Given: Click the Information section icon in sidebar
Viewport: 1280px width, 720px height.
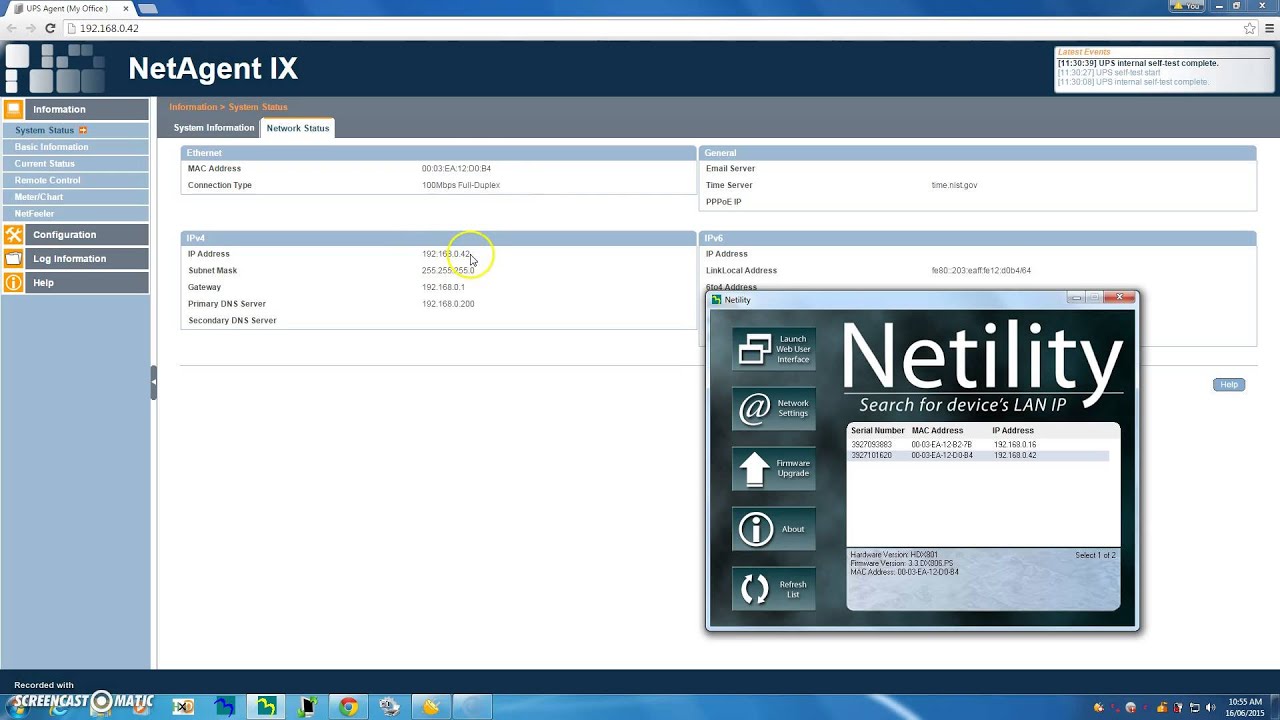Looking at the screenshot, I should pos(13,109).
